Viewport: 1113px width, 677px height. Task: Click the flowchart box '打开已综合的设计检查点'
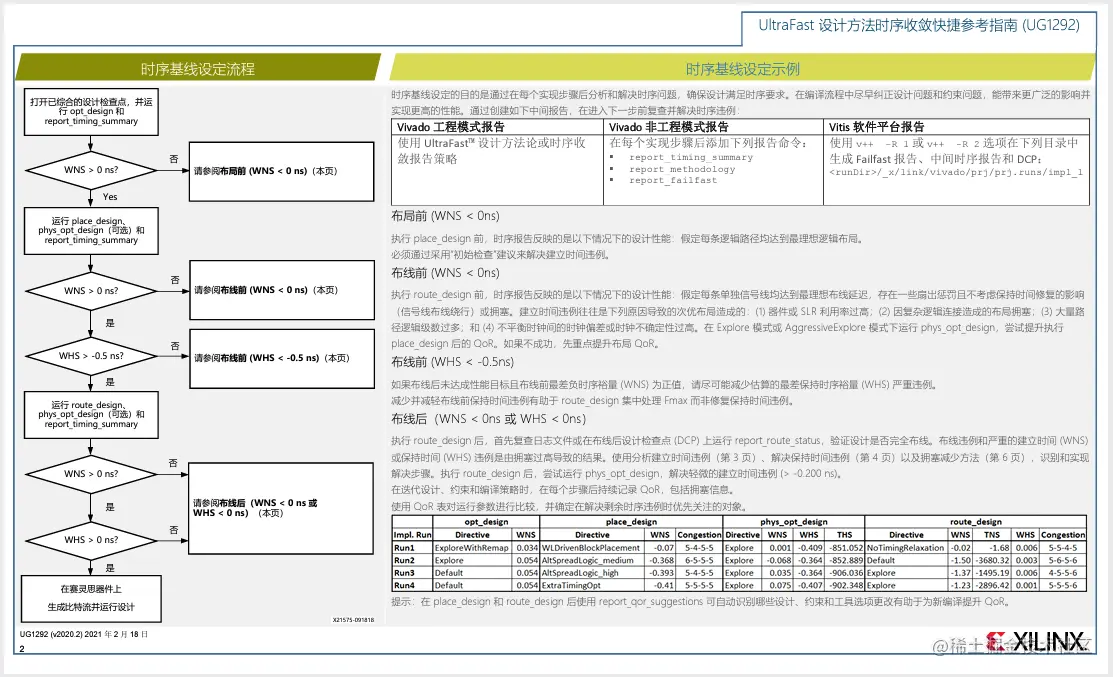91,111
